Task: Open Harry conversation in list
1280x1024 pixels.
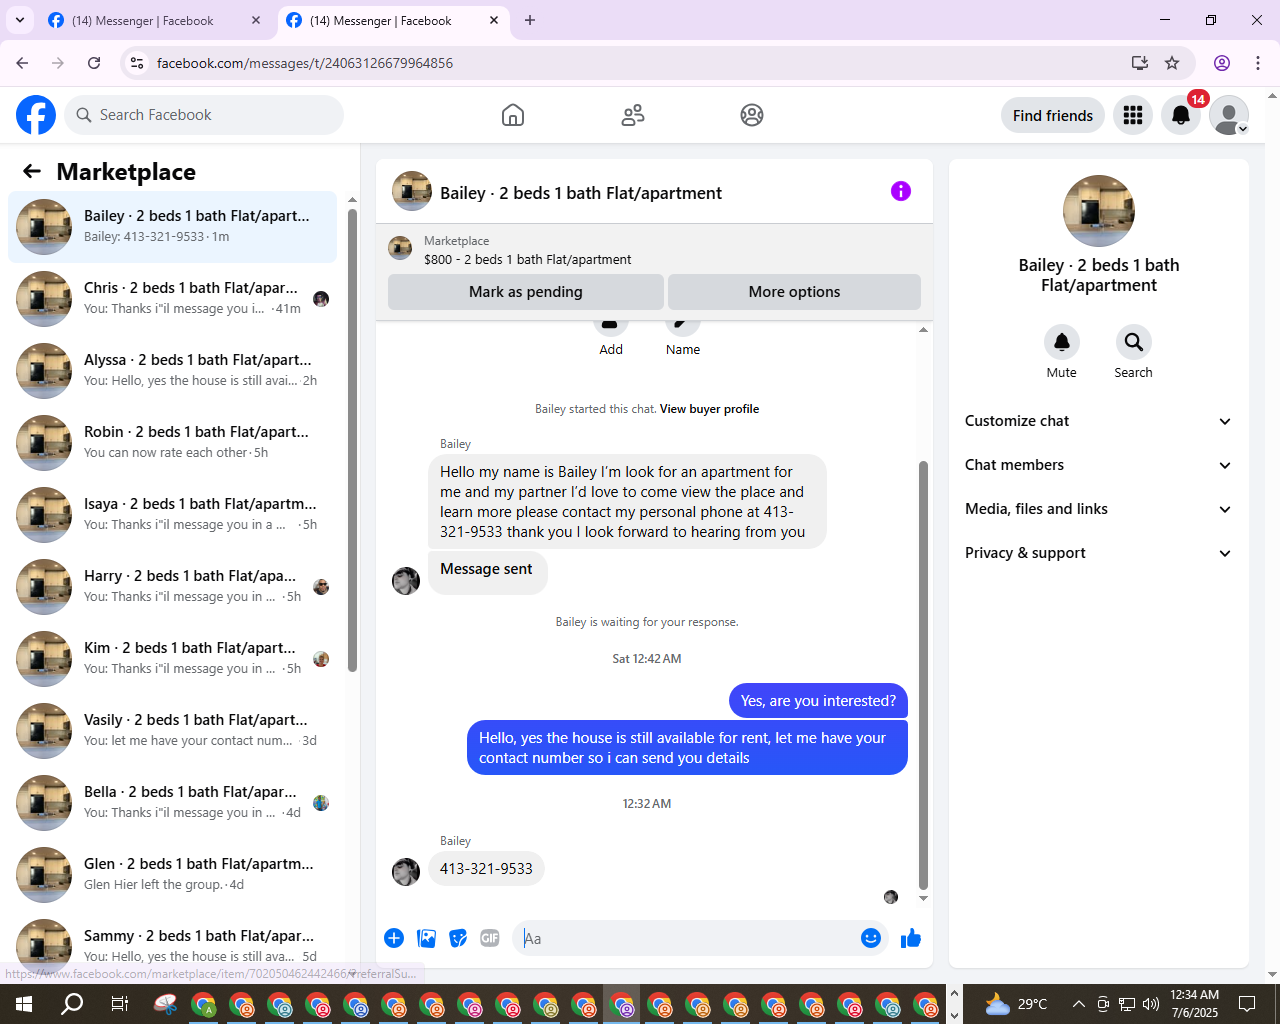Action: point(172,587)
